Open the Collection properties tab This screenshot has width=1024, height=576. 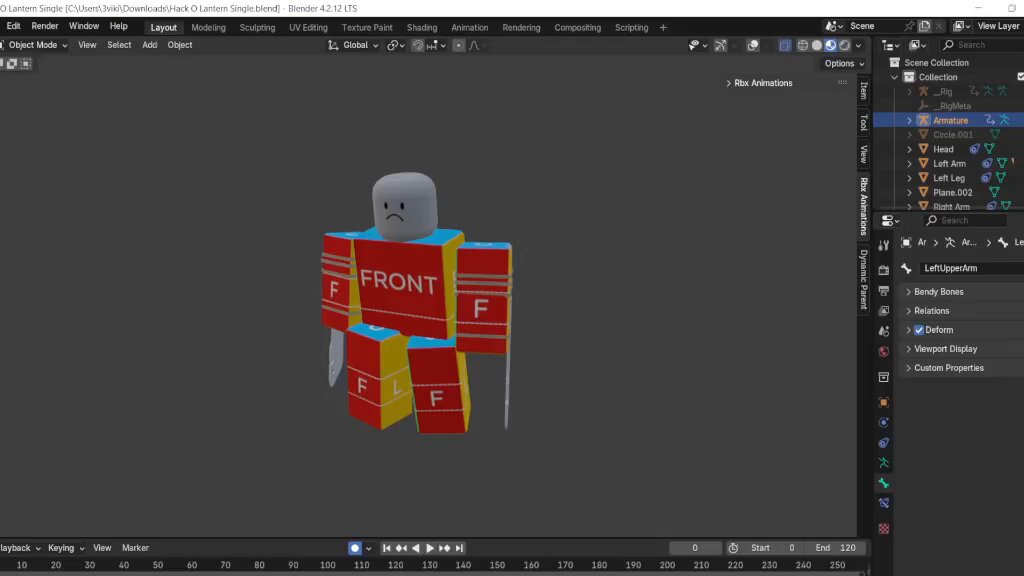(x=884, y=377)
